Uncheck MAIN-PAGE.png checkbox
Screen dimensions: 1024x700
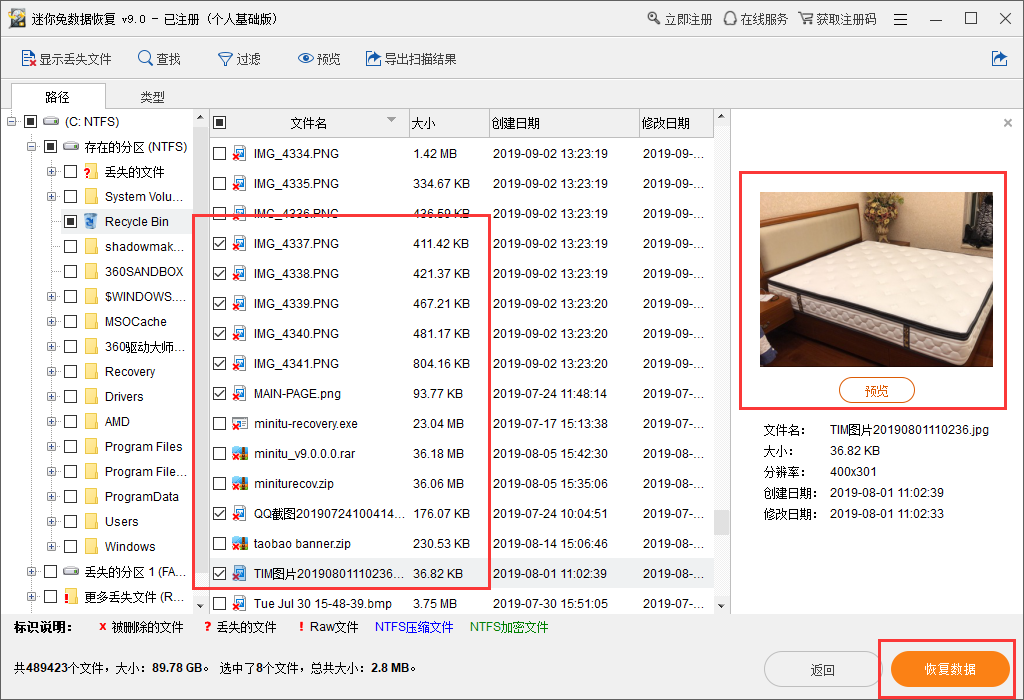pyautogui.click(x=219, y=394)
